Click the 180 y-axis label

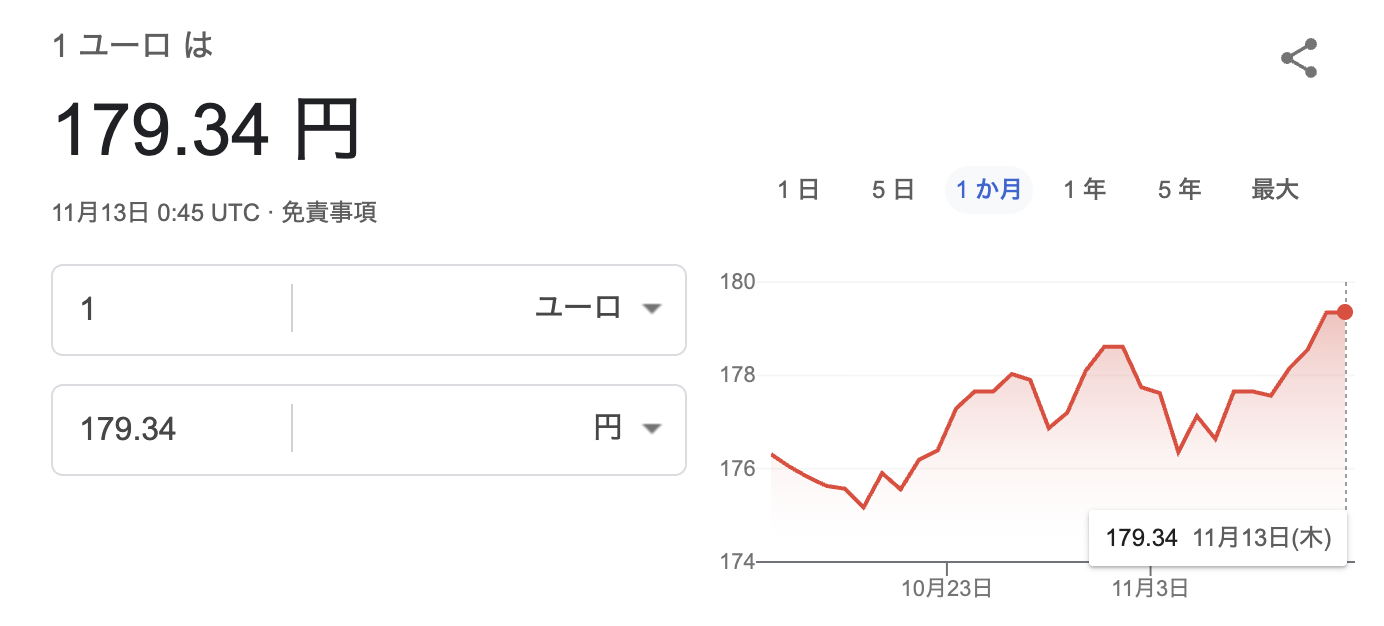[x=736, y=282]
